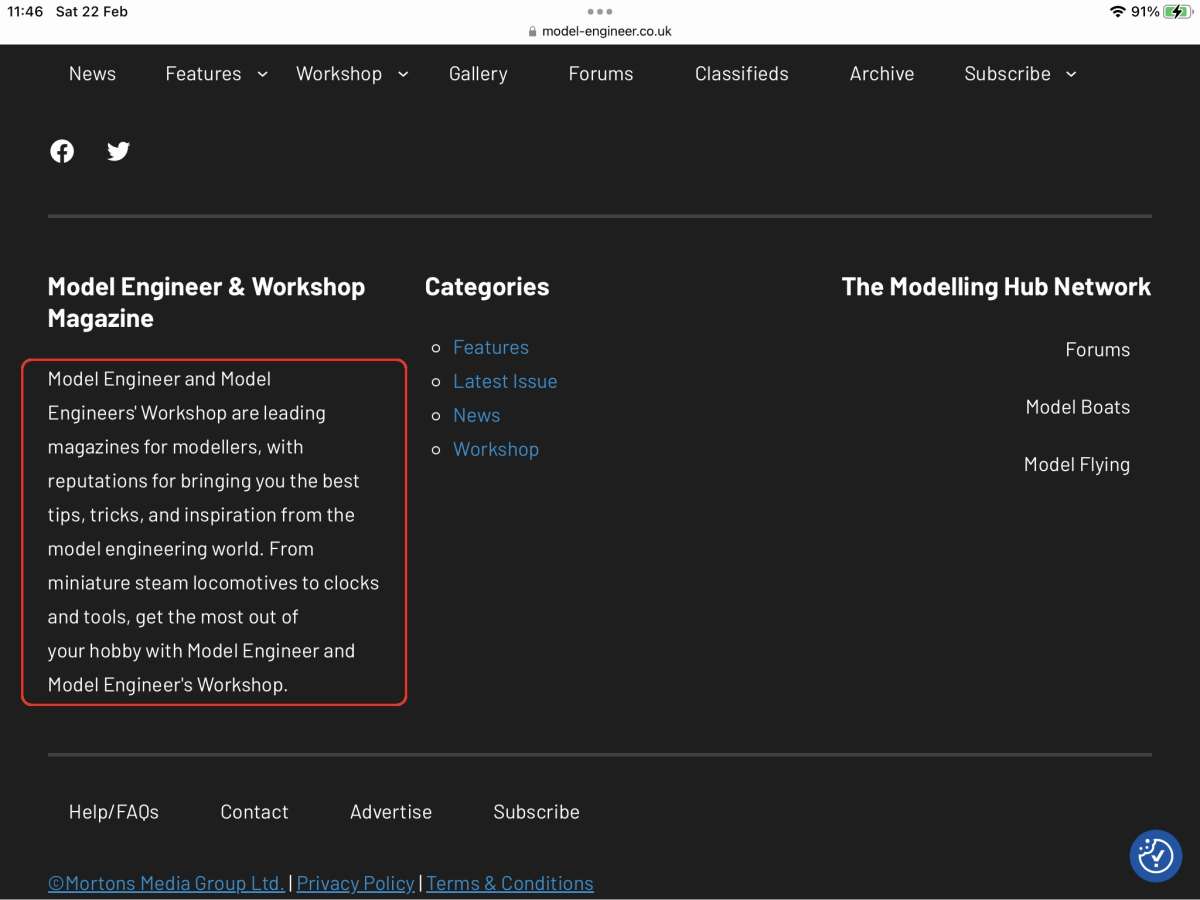
Task: Open the Classifieds nav item
Action: click(x=742, y=74)
